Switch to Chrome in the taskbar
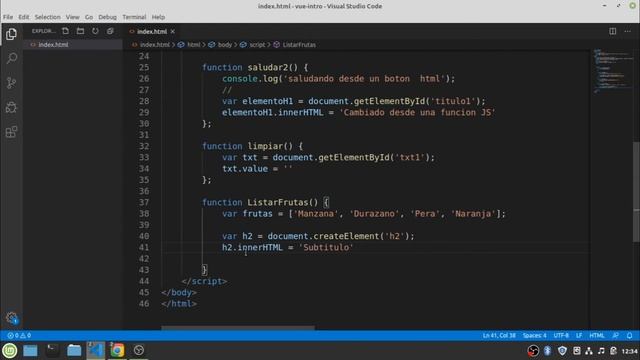Screen dimensions: 640x360 pyautogui.click(x=117, y=351)
